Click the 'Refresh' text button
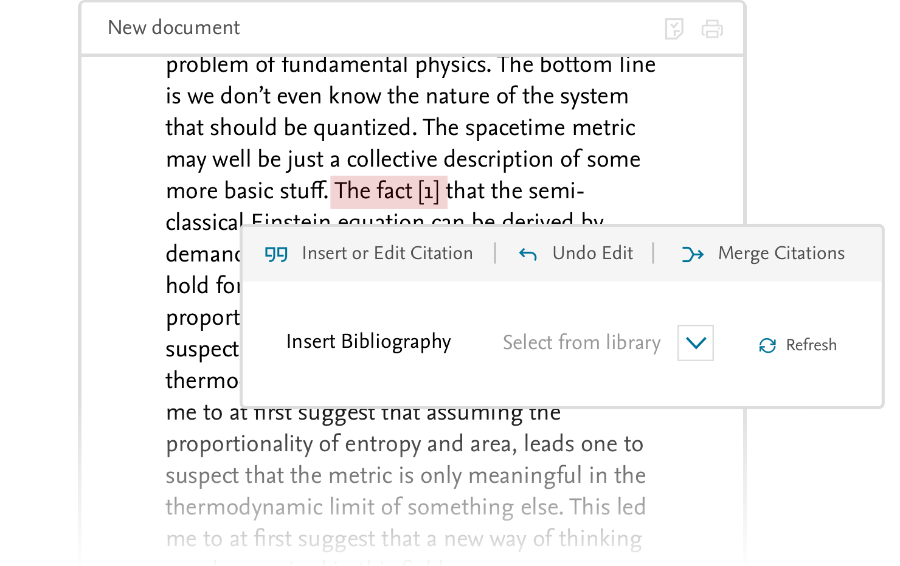 [x=811, y=345]
